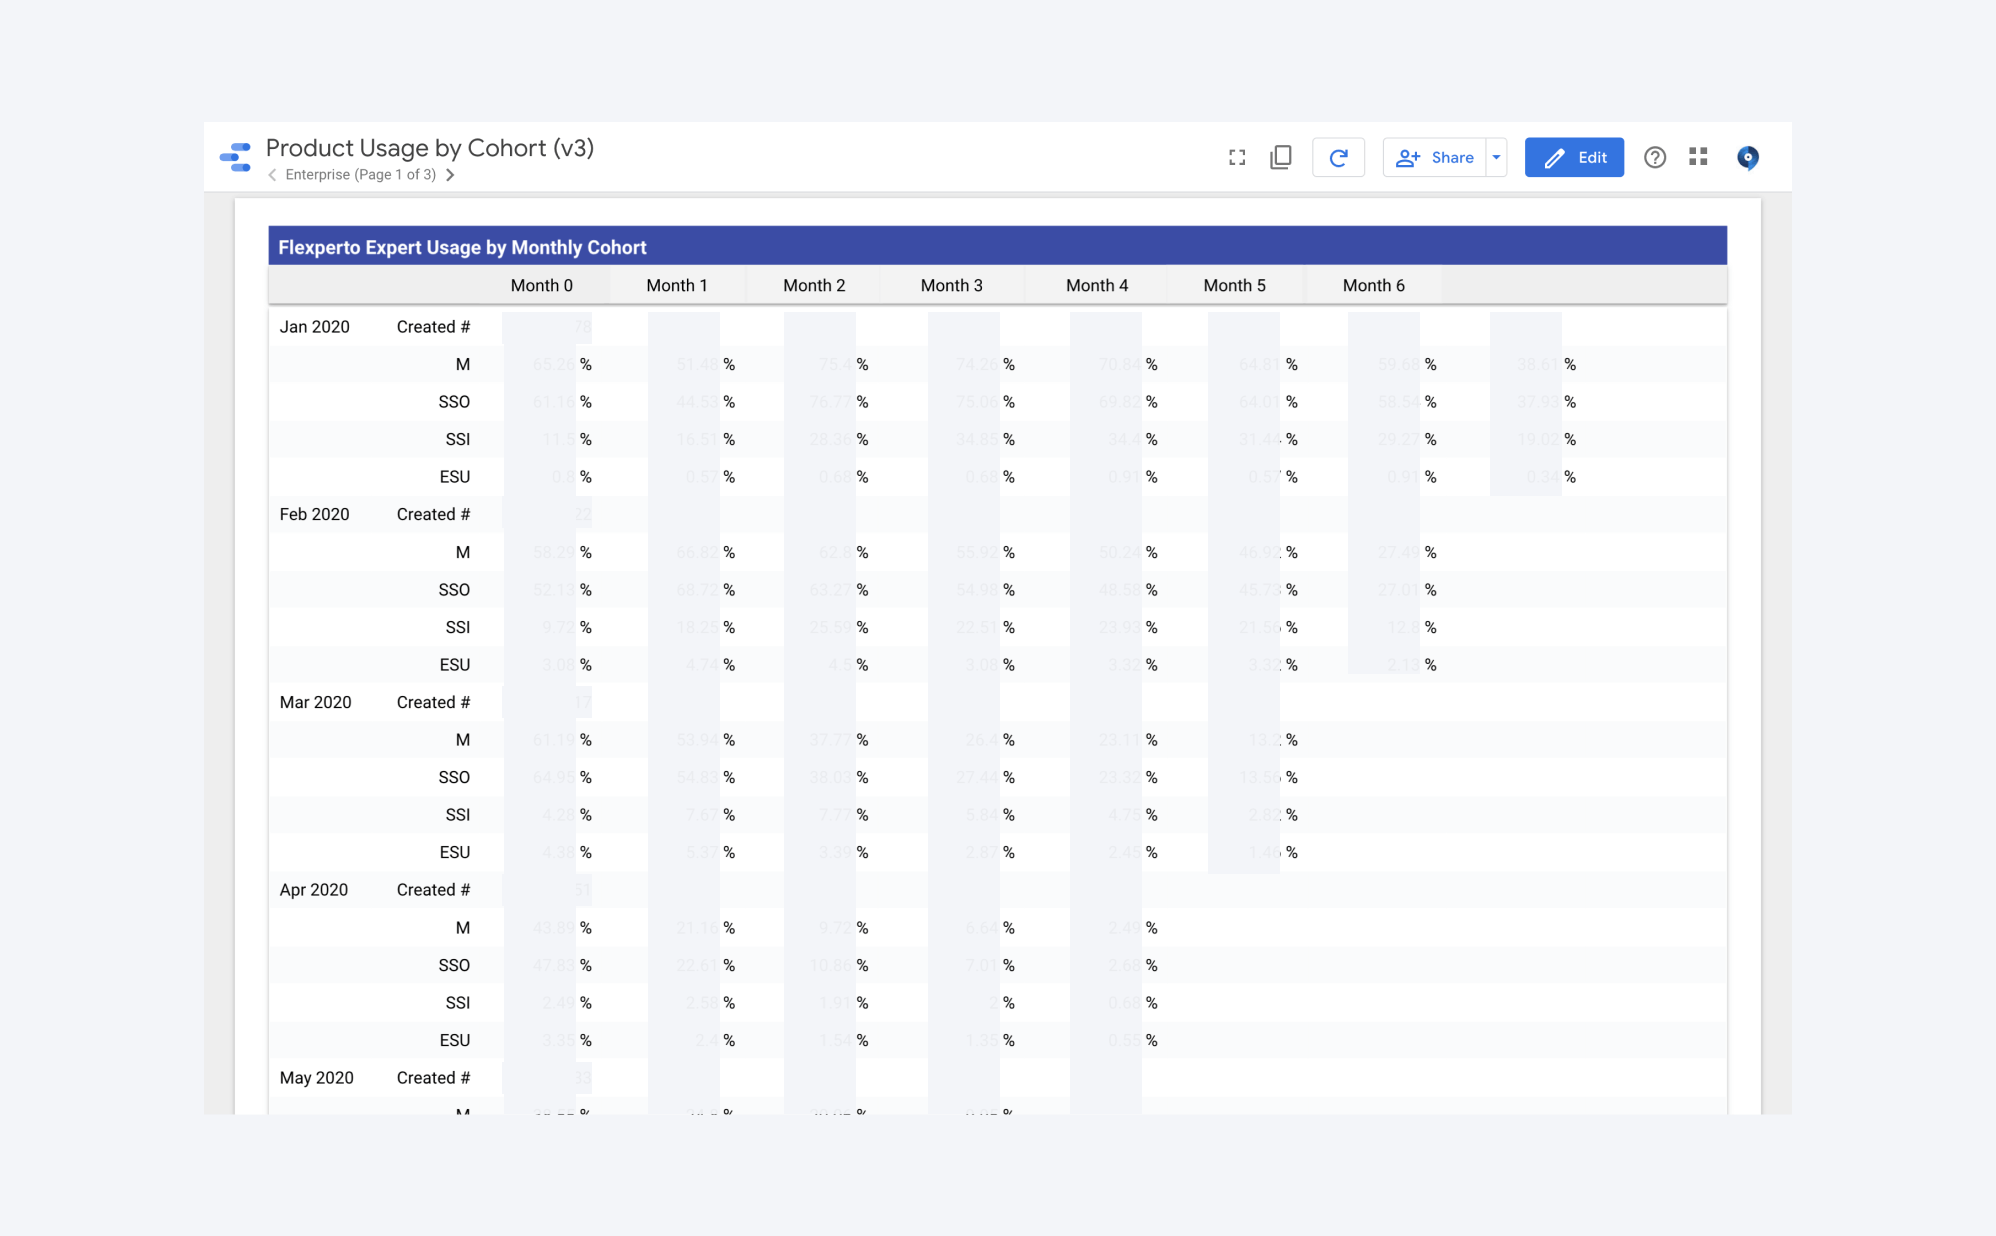1996x1236 pixels.
Task: Open the help question mark icon
Action: click(1655, 157)
